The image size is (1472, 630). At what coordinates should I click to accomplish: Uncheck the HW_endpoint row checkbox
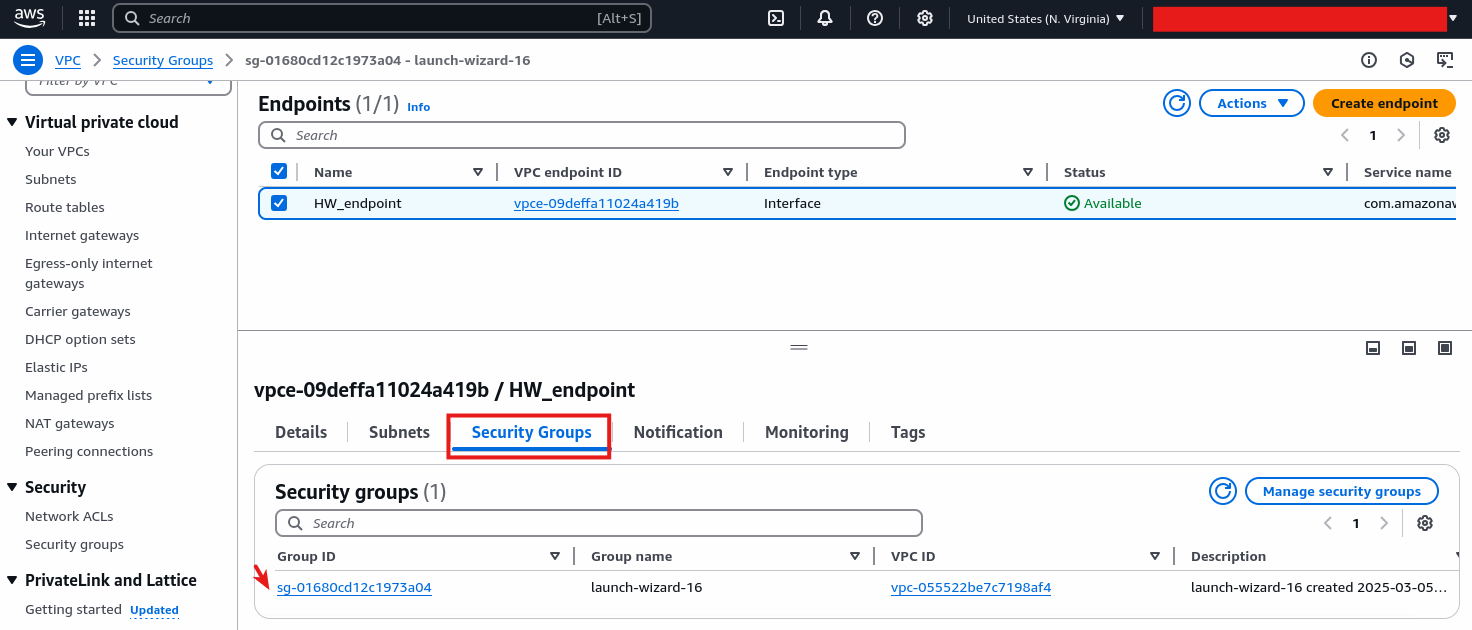279,203
